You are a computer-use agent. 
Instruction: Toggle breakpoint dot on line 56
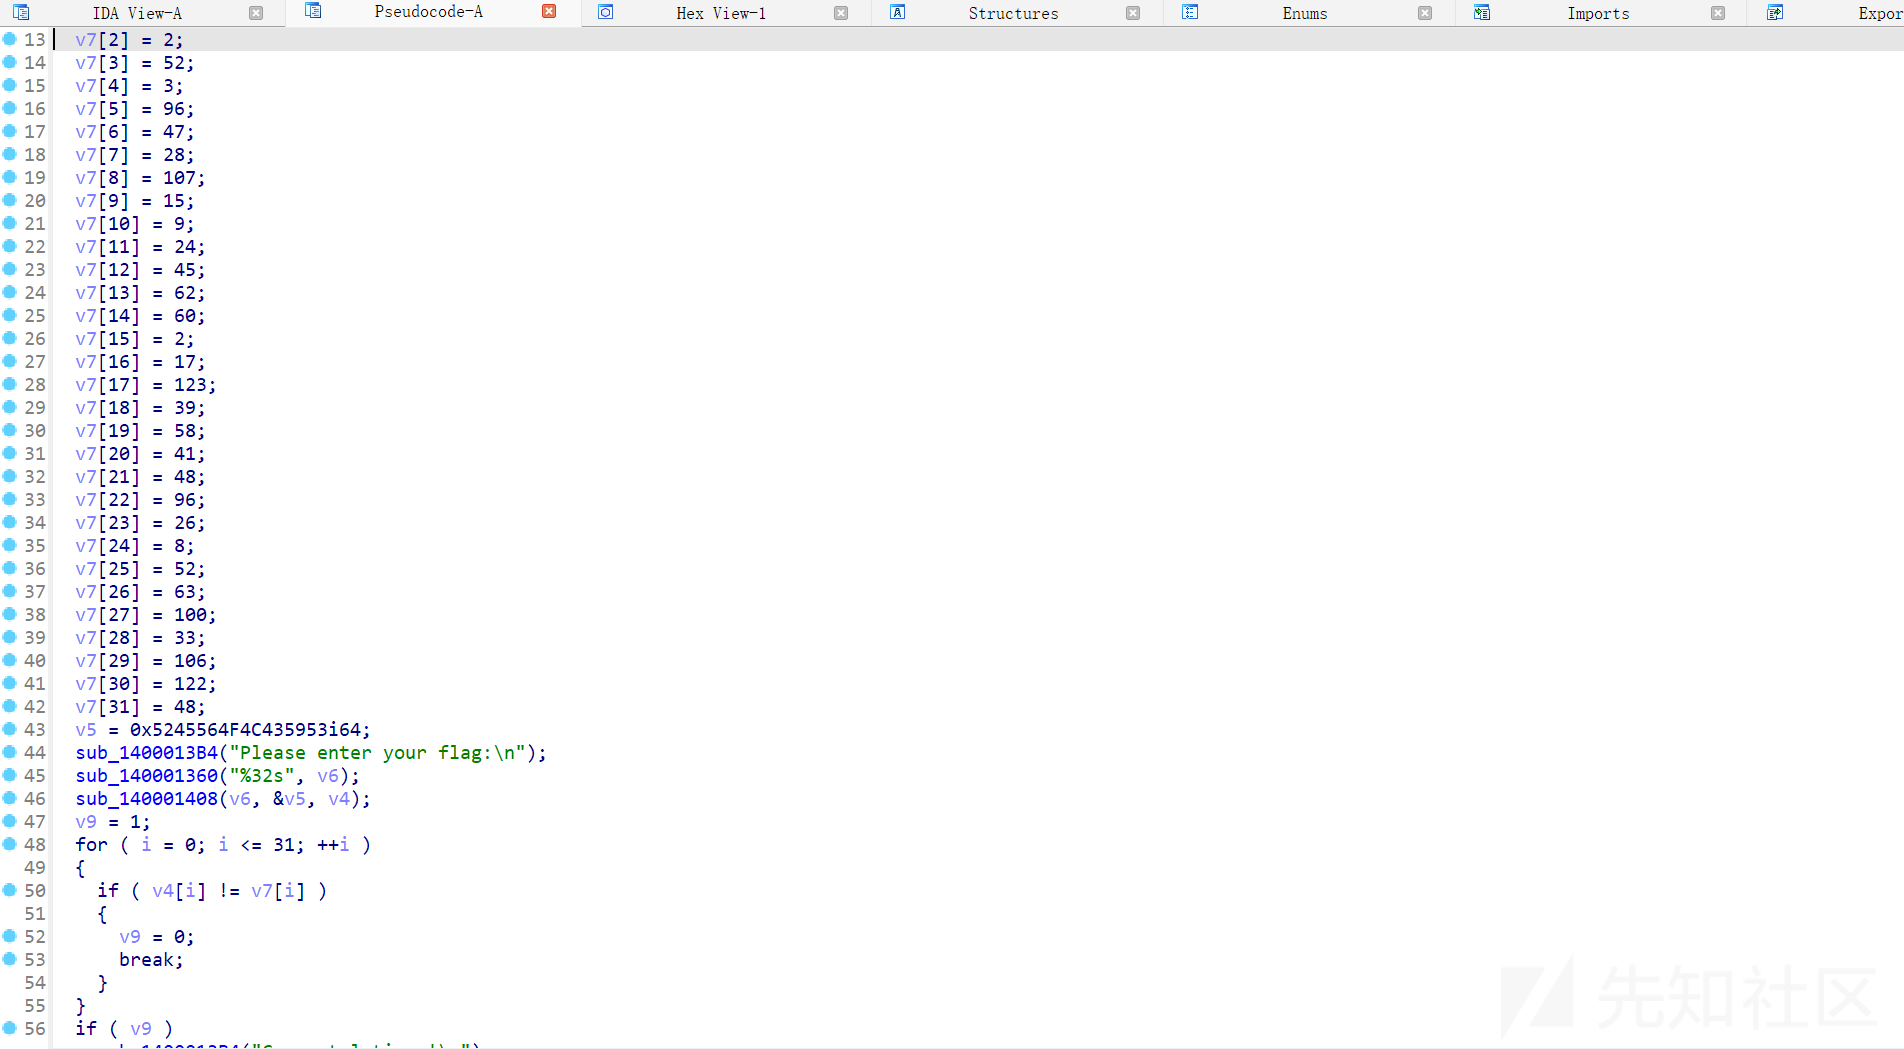9,1028
